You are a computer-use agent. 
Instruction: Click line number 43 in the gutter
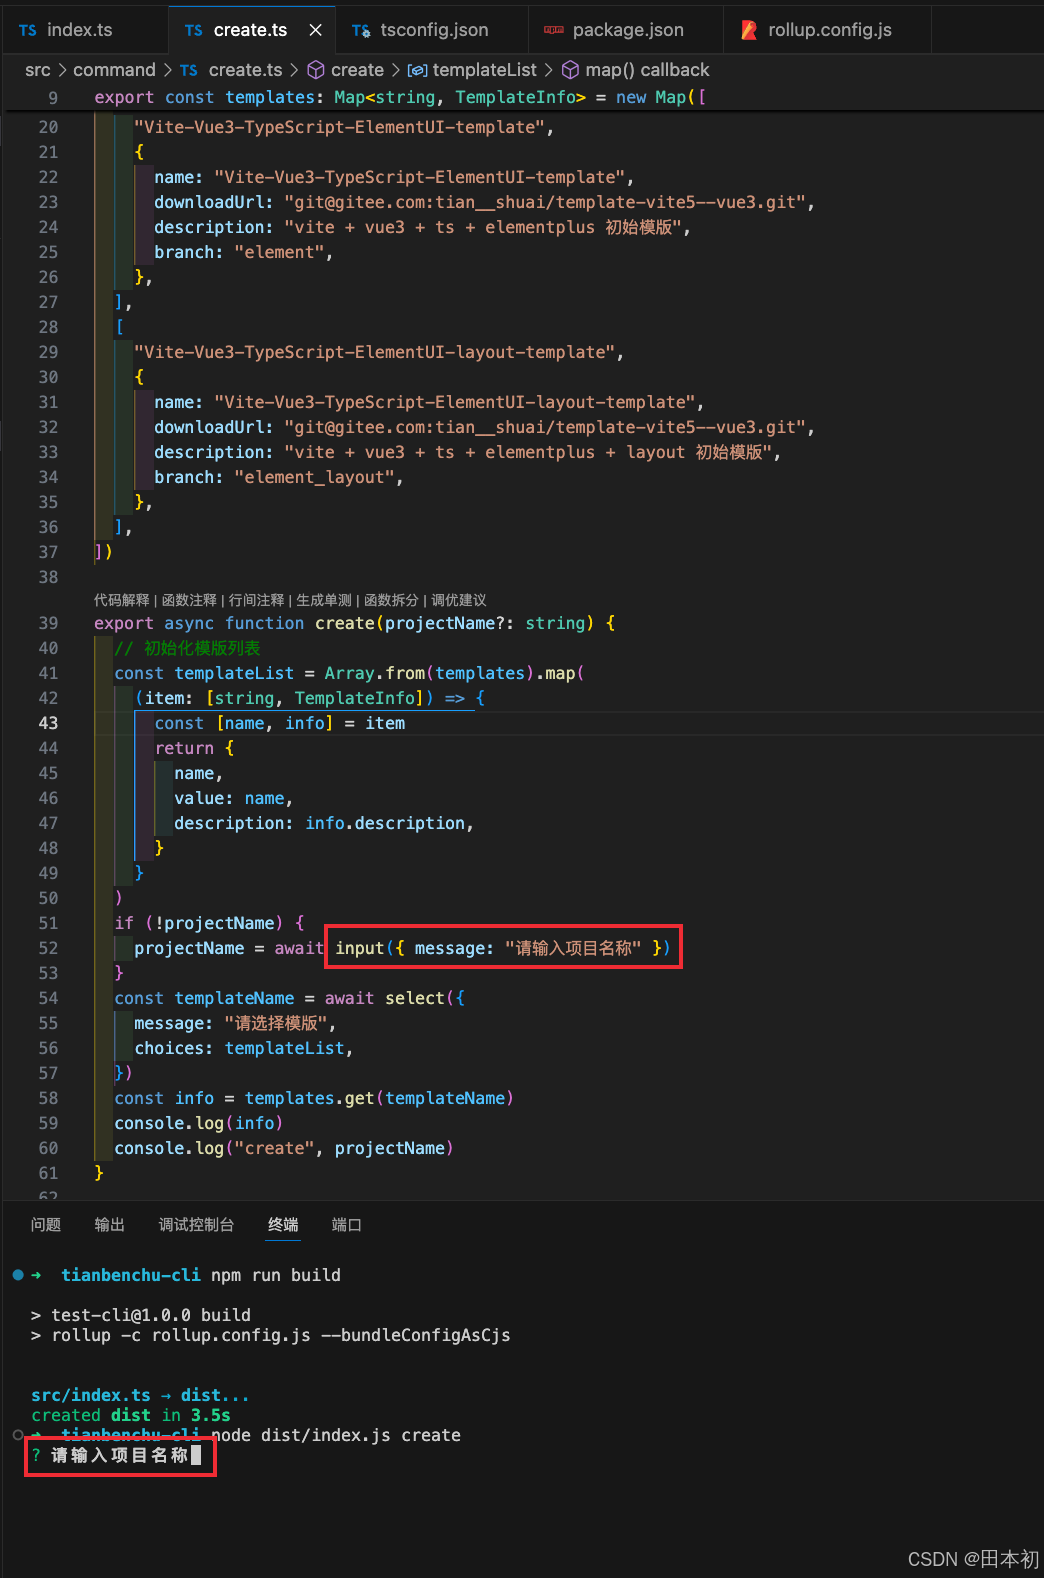[x=48, y=723]
